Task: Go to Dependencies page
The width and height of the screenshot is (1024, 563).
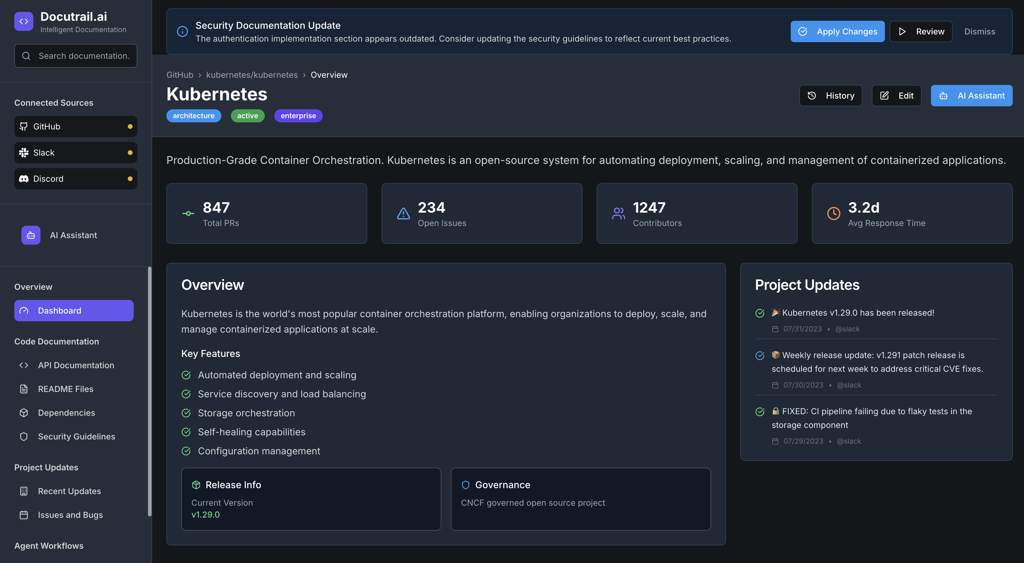Action: 74,413
